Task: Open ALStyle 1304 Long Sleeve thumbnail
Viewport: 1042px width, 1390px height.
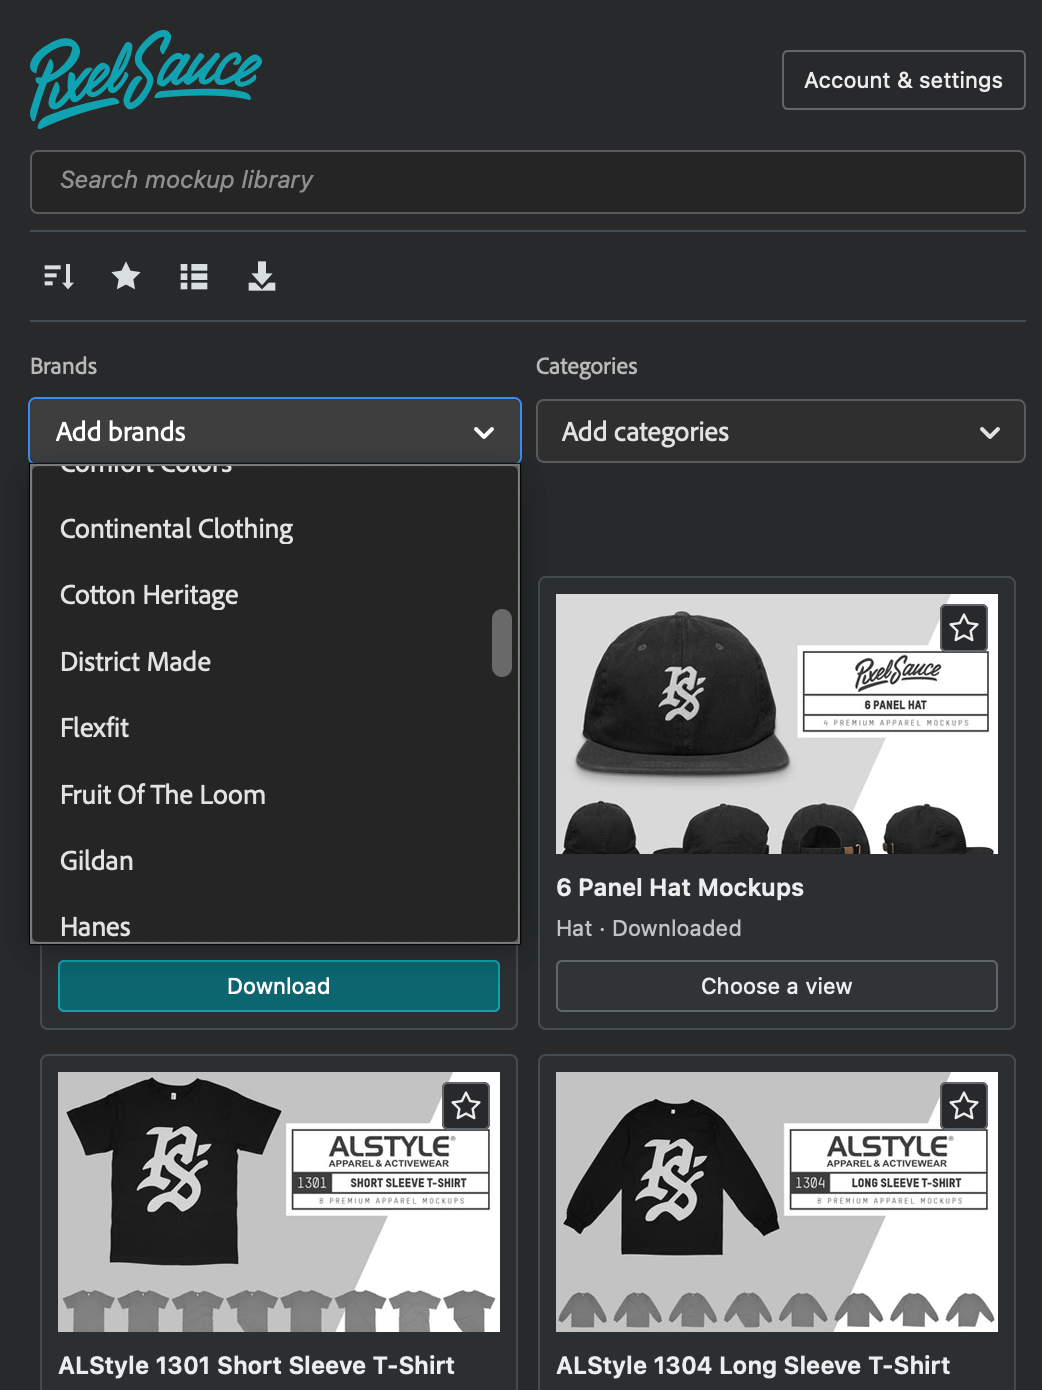Action: [x=777, y=1202]
